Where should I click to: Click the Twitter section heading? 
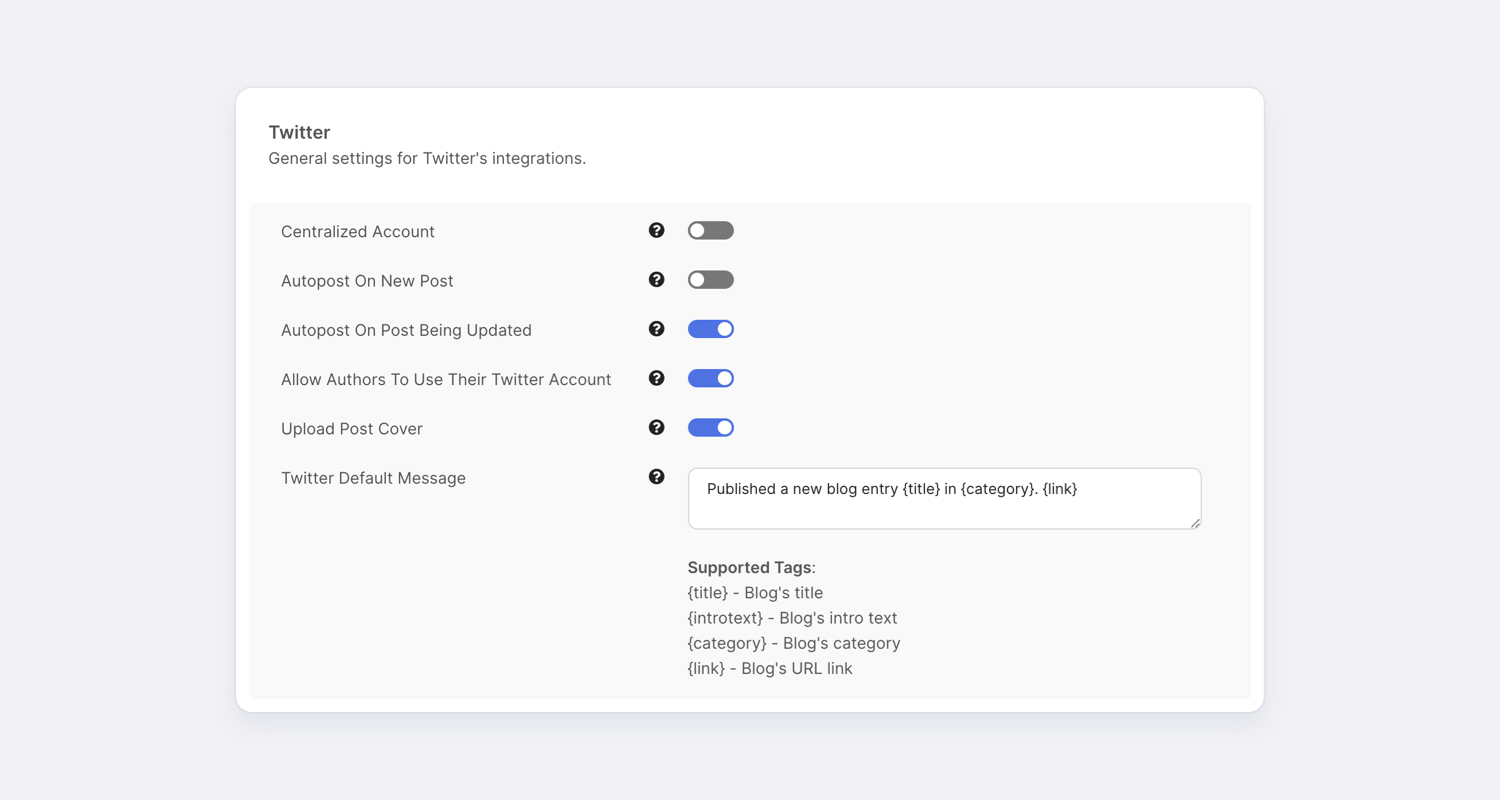click(299, 132)
